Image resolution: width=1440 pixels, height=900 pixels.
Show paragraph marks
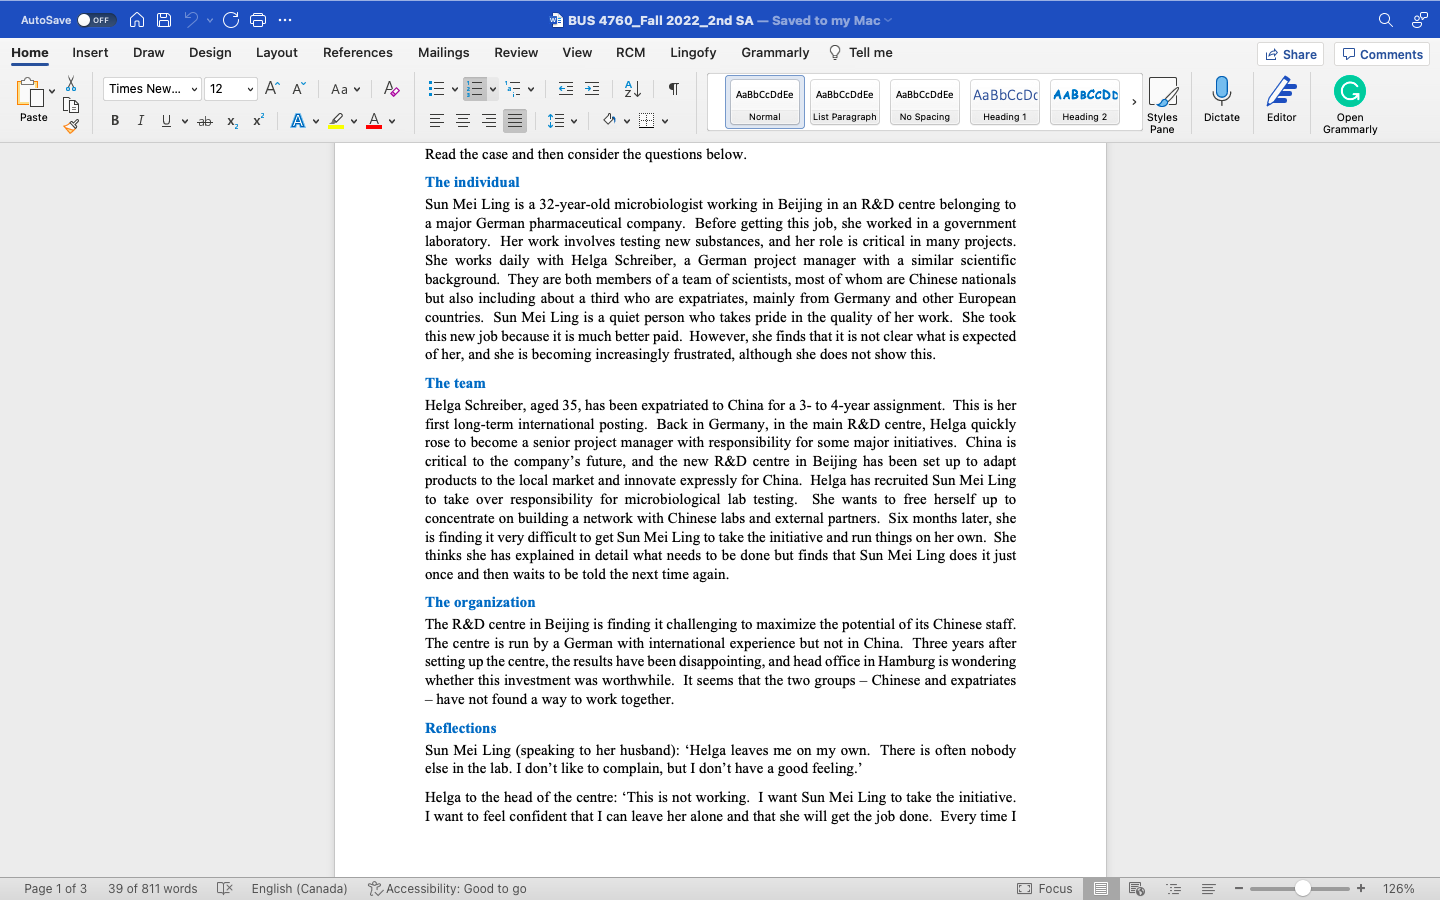coord(673,89)
